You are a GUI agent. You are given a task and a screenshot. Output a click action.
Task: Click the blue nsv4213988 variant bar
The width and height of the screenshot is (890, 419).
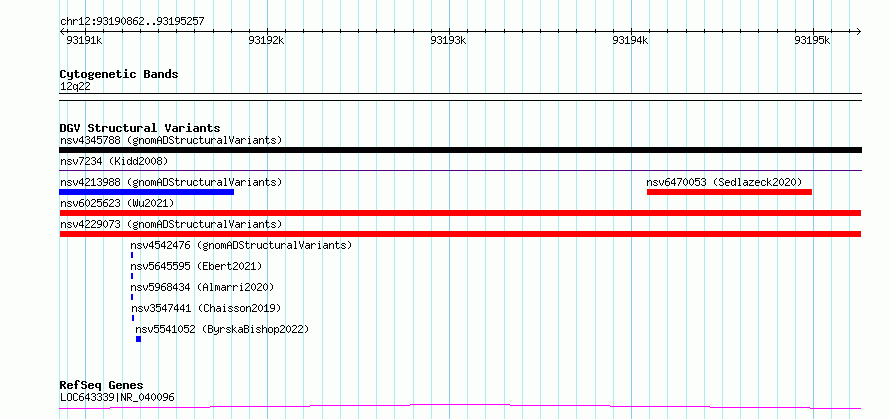(146, 192)
